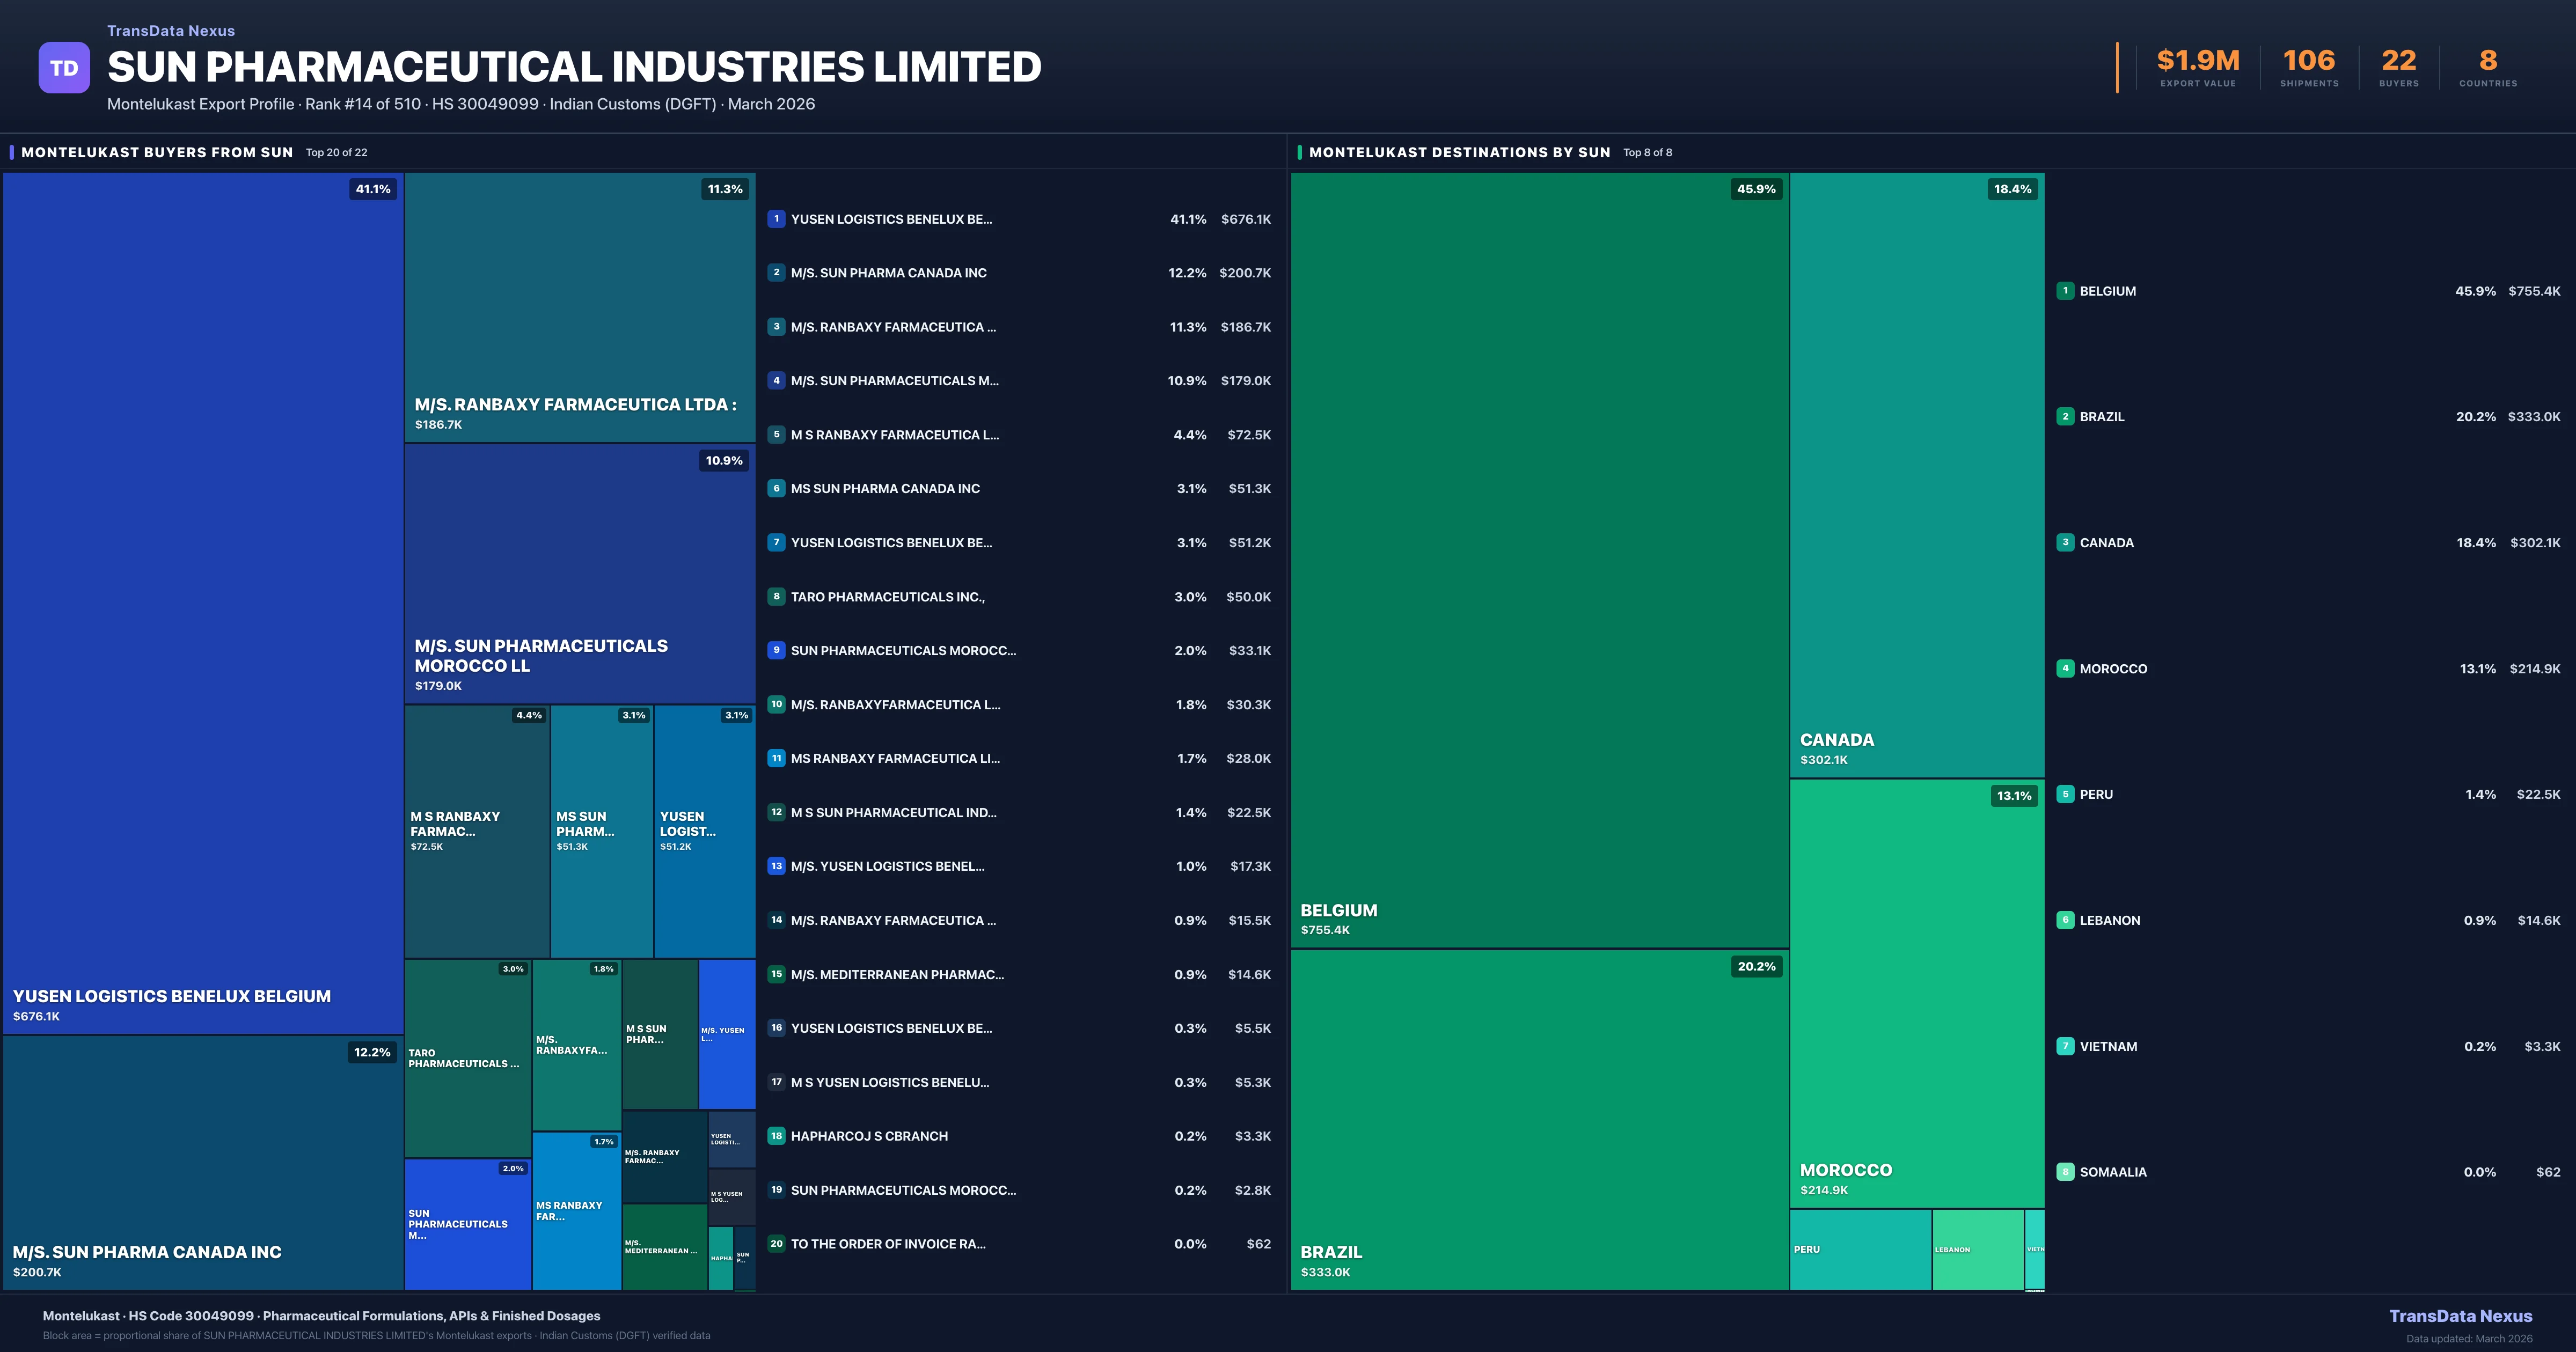Select the Canada treemap block
The height and width of the screenshot is (1352, 2576).
pyautogui.click(x=1916, y=475)
